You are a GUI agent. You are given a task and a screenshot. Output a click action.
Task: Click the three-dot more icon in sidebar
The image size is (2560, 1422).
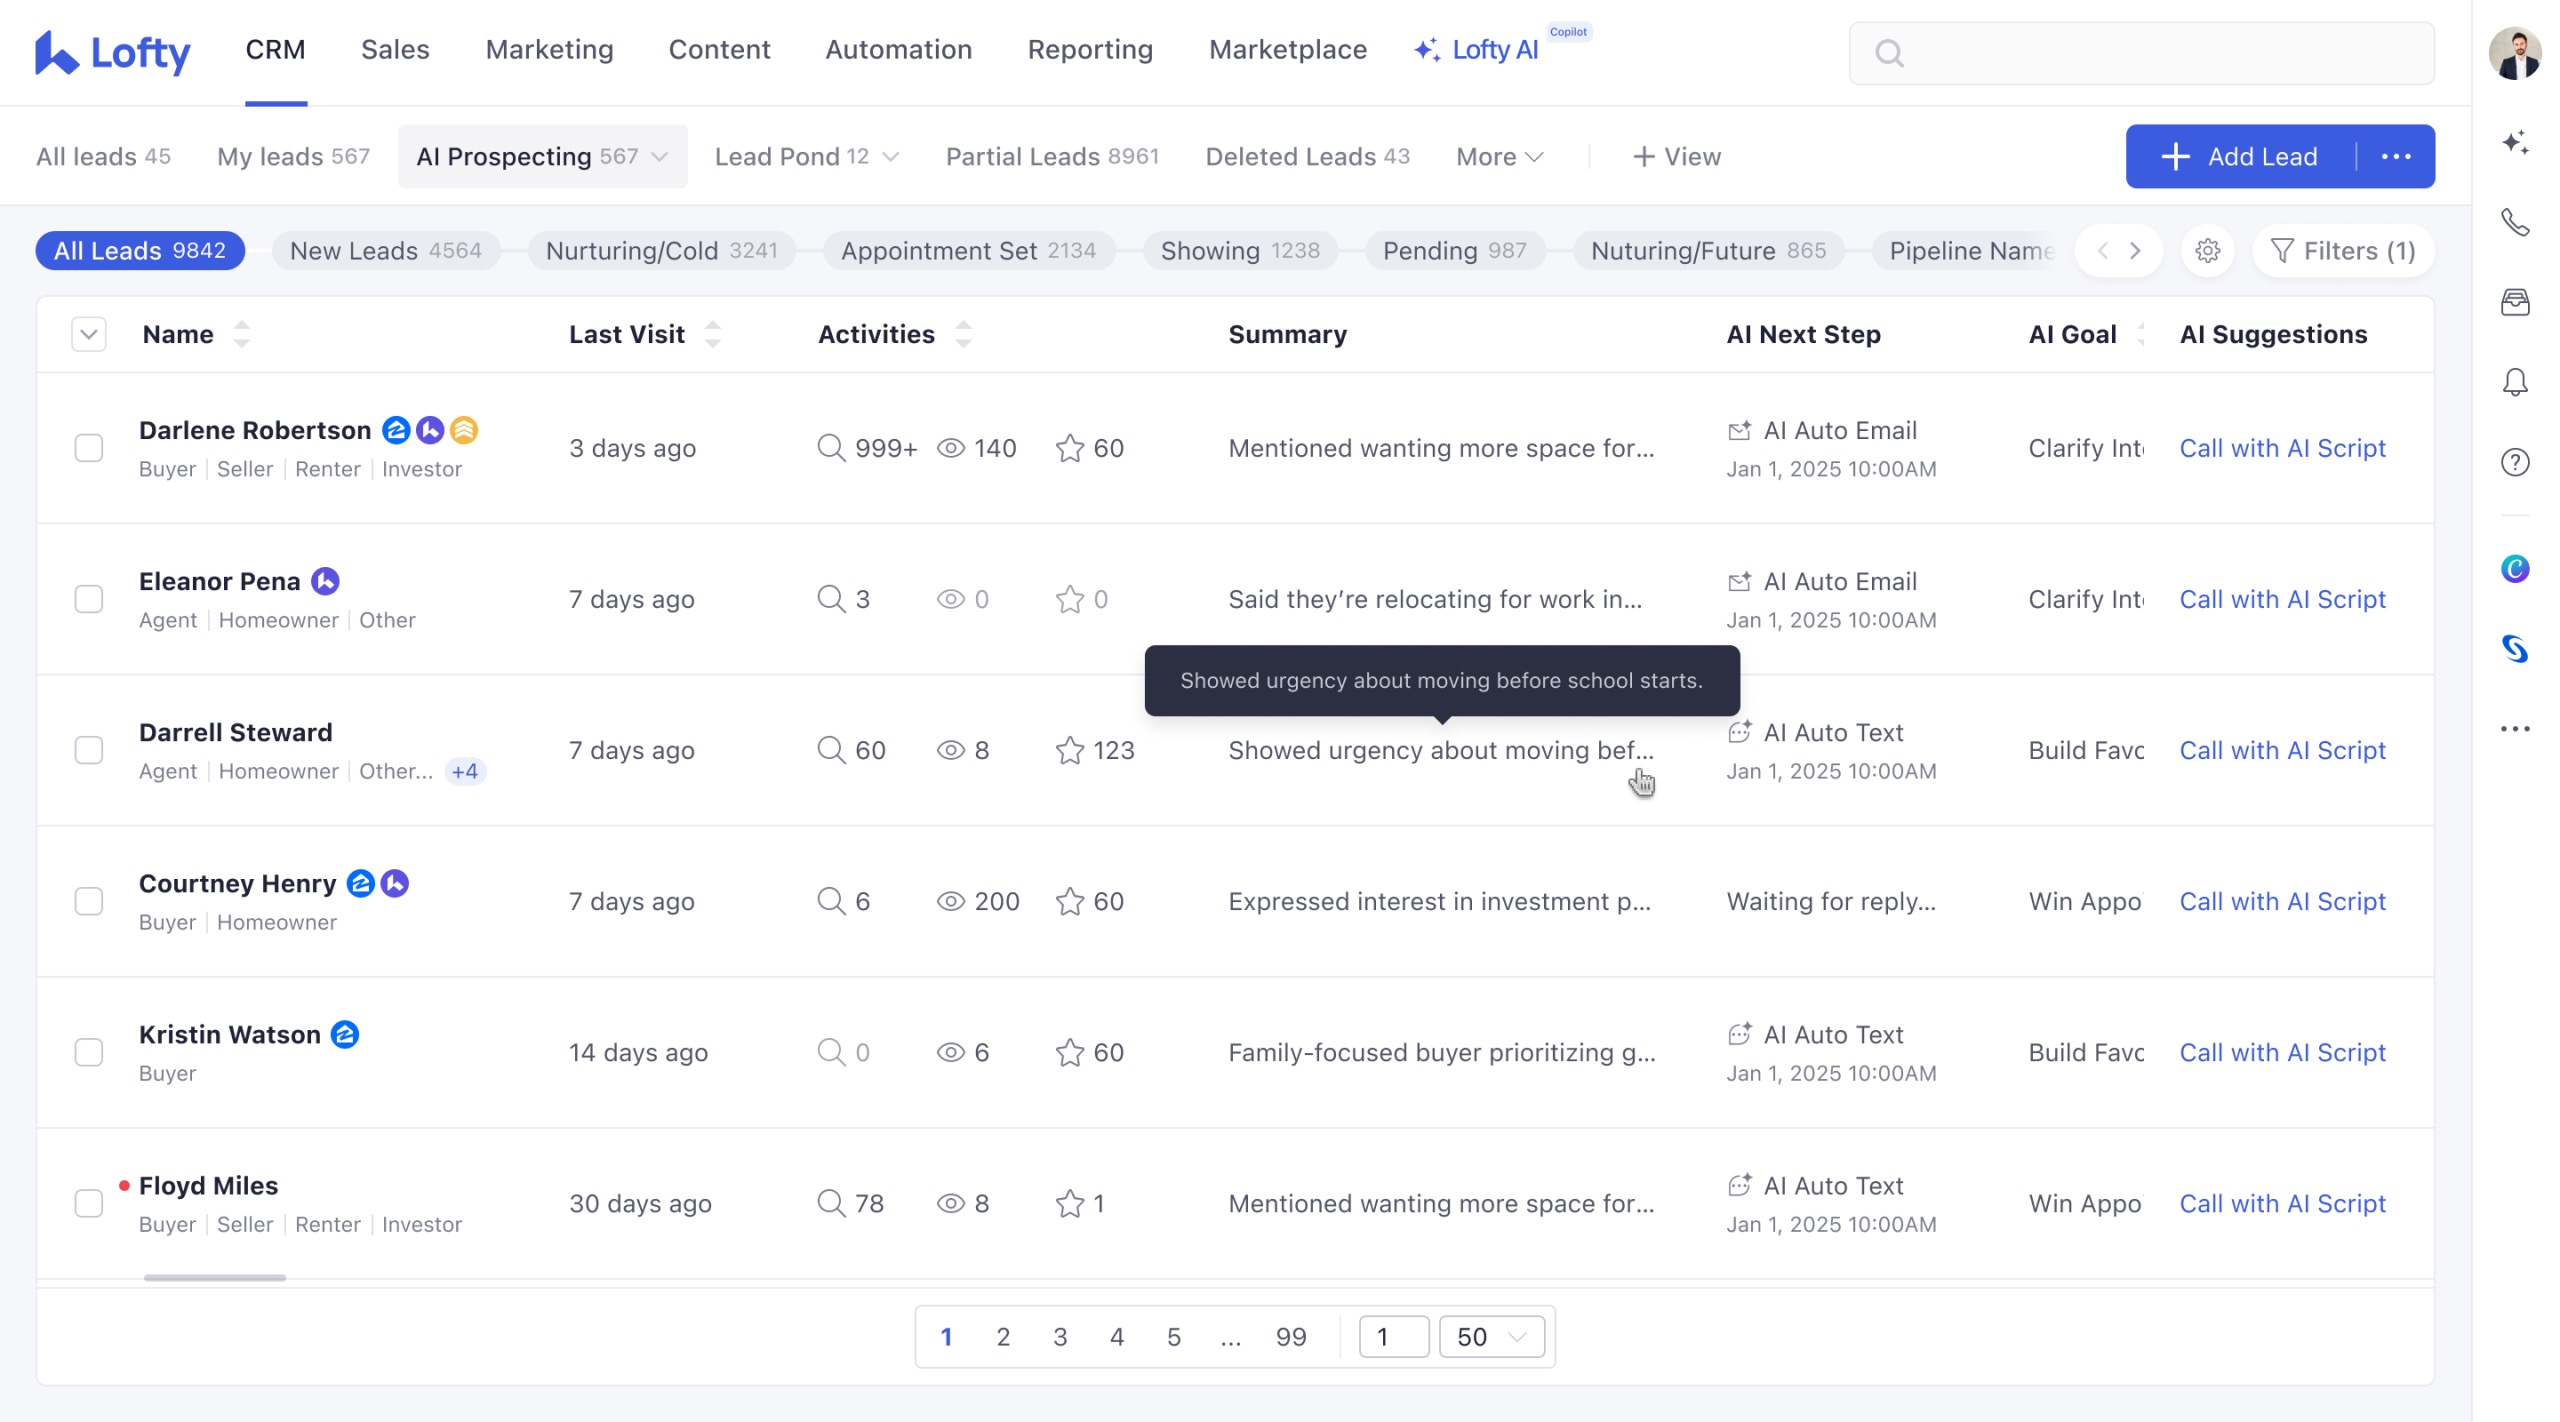(x=2515, y=729)
